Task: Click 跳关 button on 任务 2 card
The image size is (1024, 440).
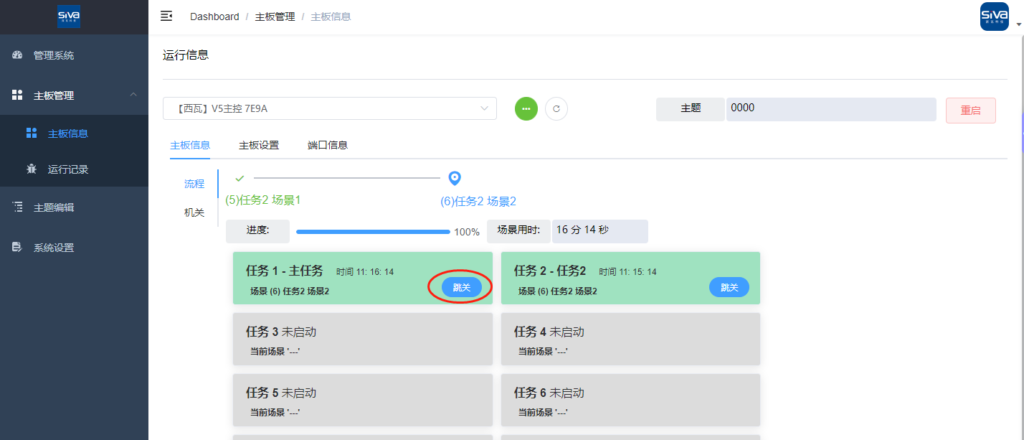Action: point(729,287)
